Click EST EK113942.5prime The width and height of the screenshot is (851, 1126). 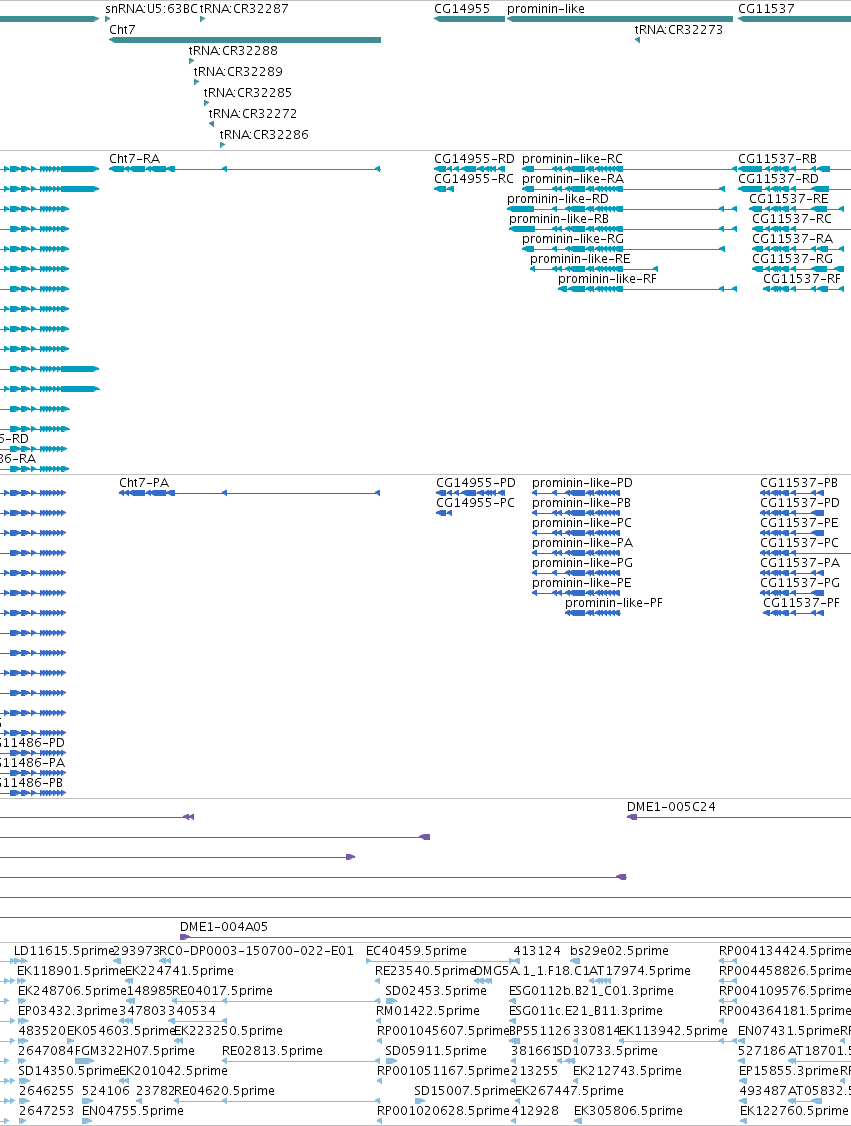[674, 1031]
